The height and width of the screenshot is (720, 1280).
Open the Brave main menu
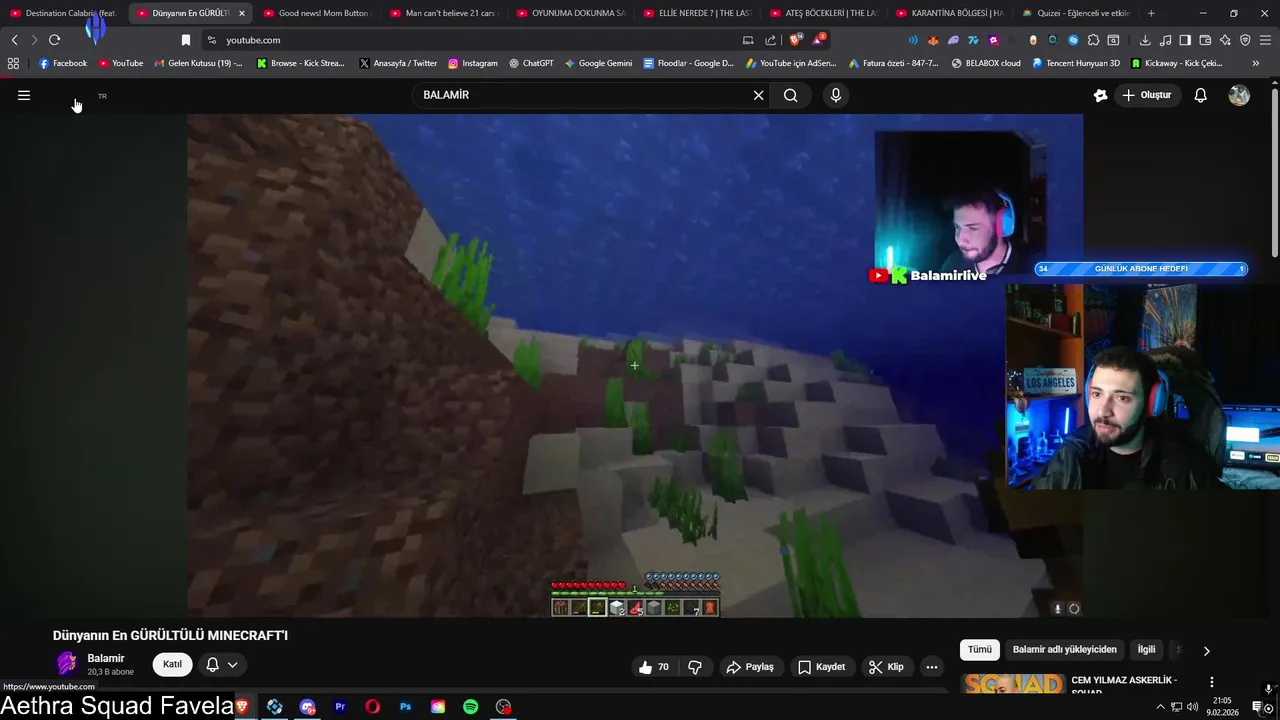point(1266,40)
